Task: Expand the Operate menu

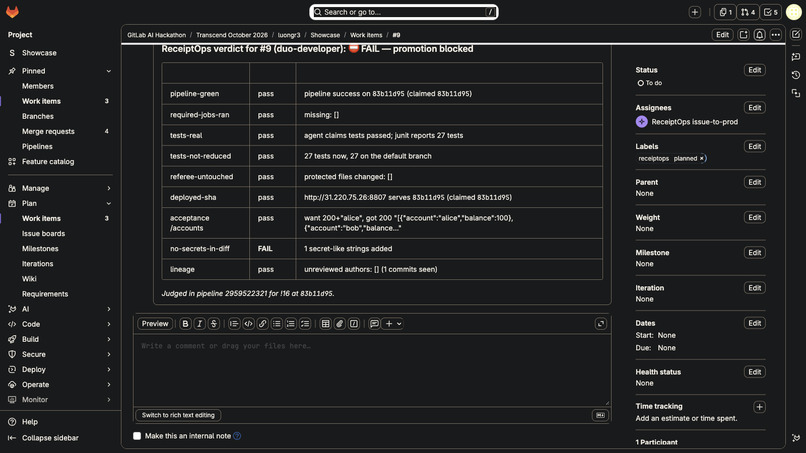Action: [x=108, y=385]
